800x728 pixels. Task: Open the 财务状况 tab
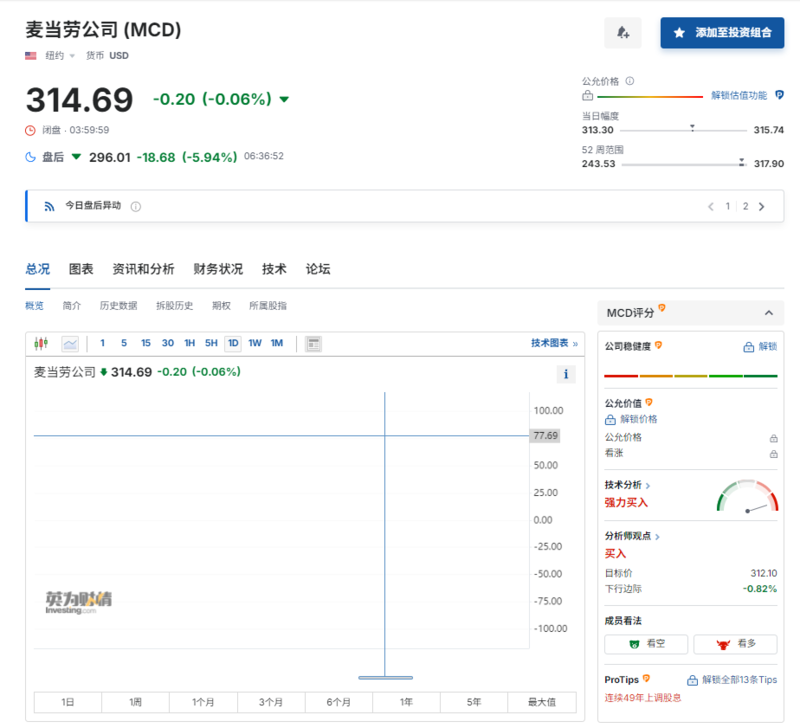[x=218, y=269]
